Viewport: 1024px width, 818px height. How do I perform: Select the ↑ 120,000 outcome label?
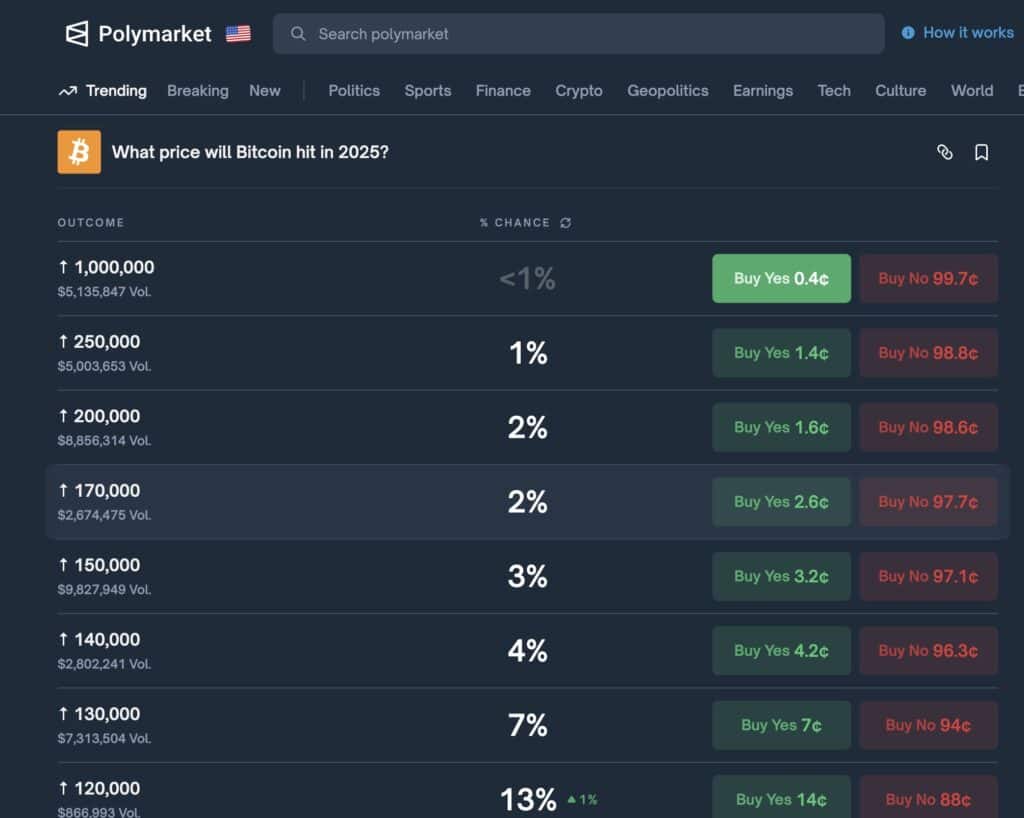pyautogui.click(x=99, y=788)
